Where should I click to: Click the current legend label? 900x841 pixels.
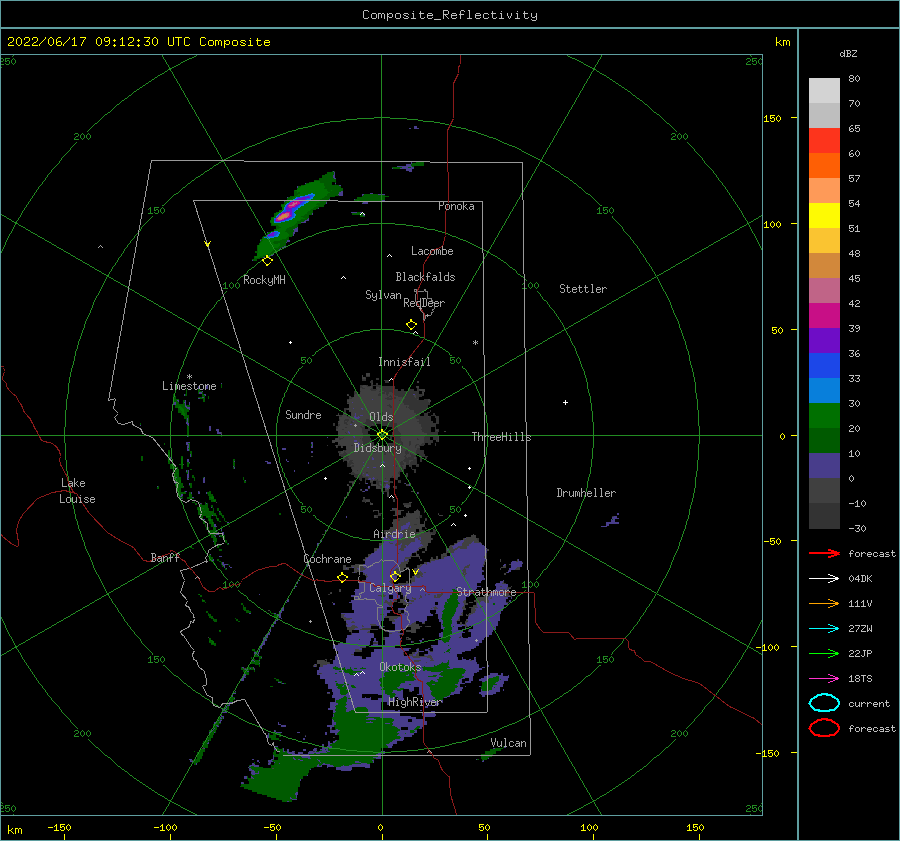click(868, 704)
